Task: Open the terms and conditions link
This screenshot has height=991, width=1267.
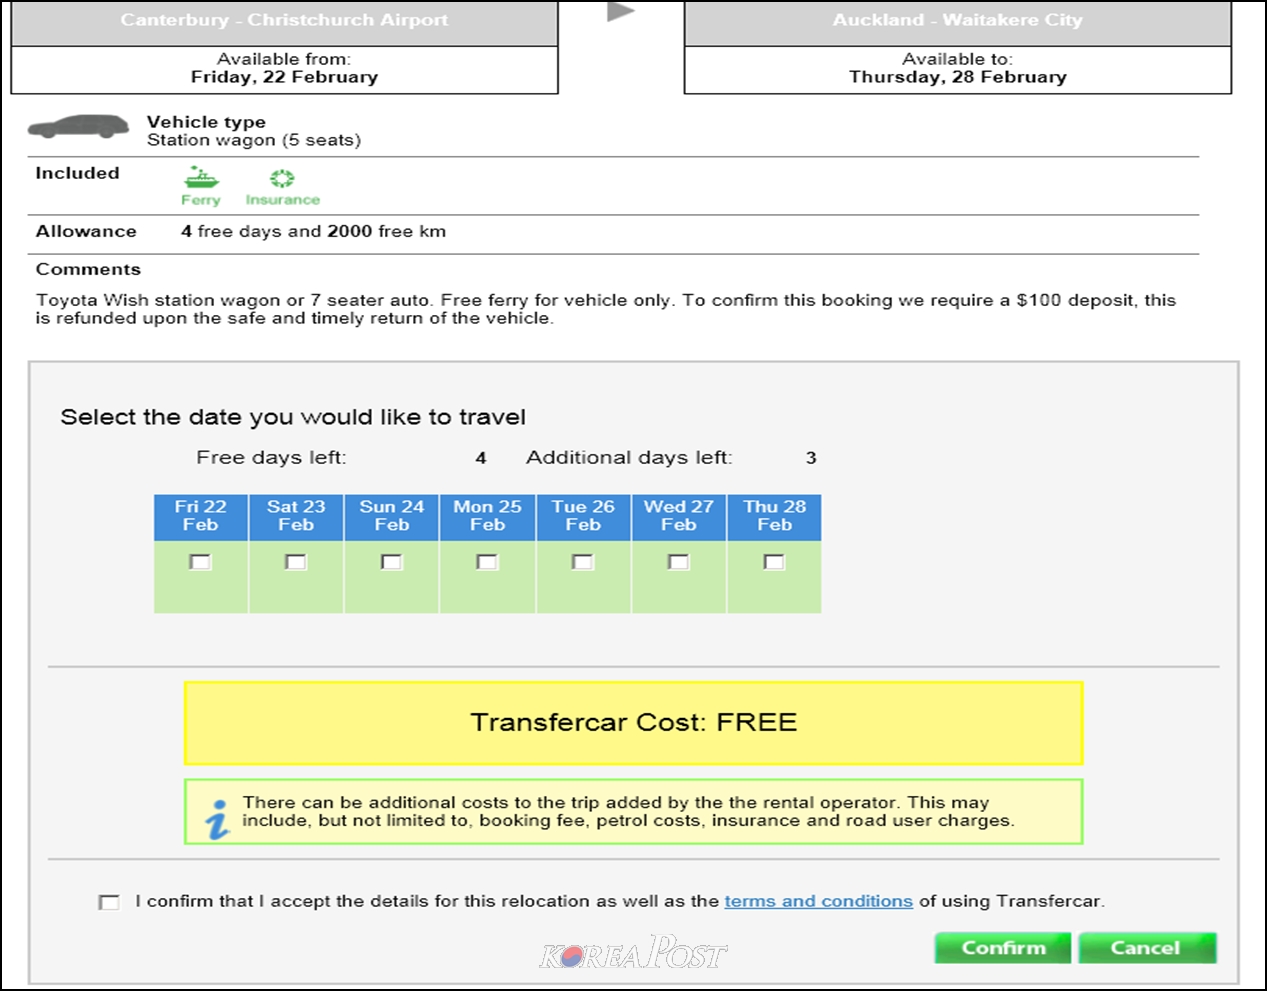Action: (x=818, y=901)
